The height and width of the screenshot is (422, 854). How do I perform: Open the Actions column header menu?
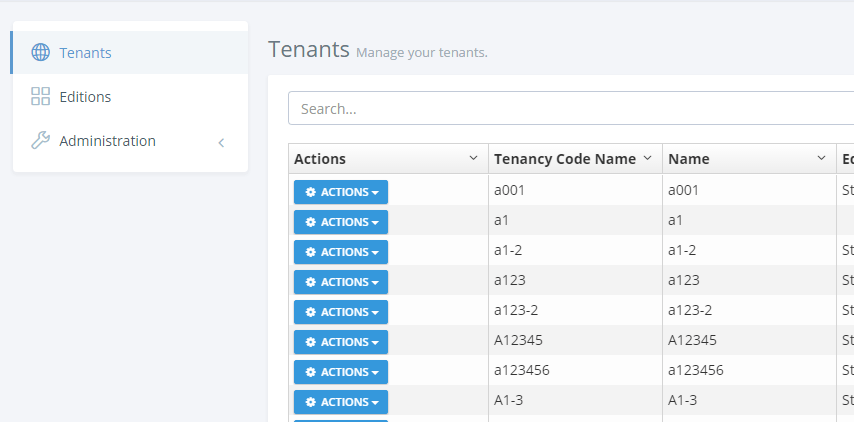click(473, 158)
